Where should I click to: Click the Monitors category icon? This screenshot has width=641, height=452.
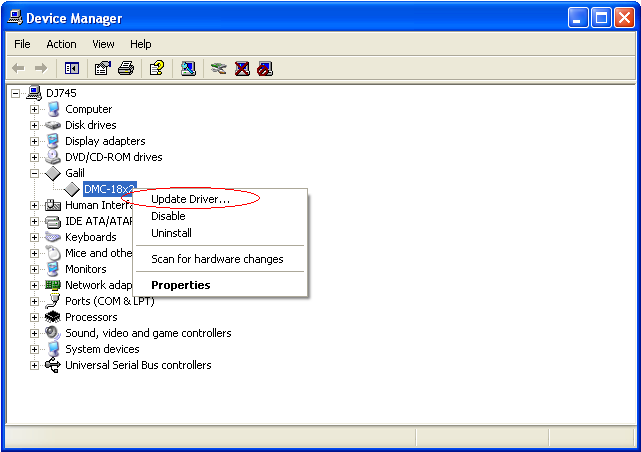pos(53,269)
